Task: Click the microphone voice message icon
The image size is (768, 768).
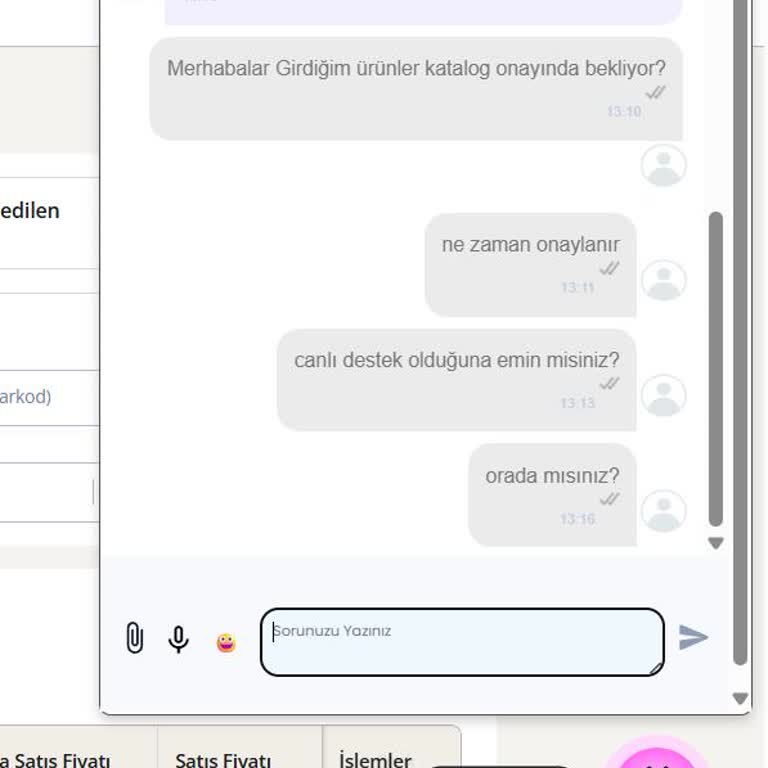Action: [179, 639]
